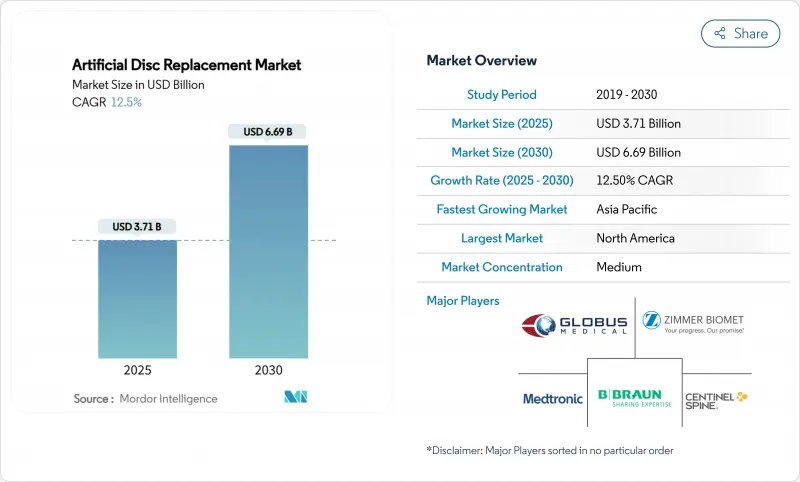The height and width of the screenshot is (482, 800).
Task: Click the Medtronic logo
Action: click(x=552, y=398)
